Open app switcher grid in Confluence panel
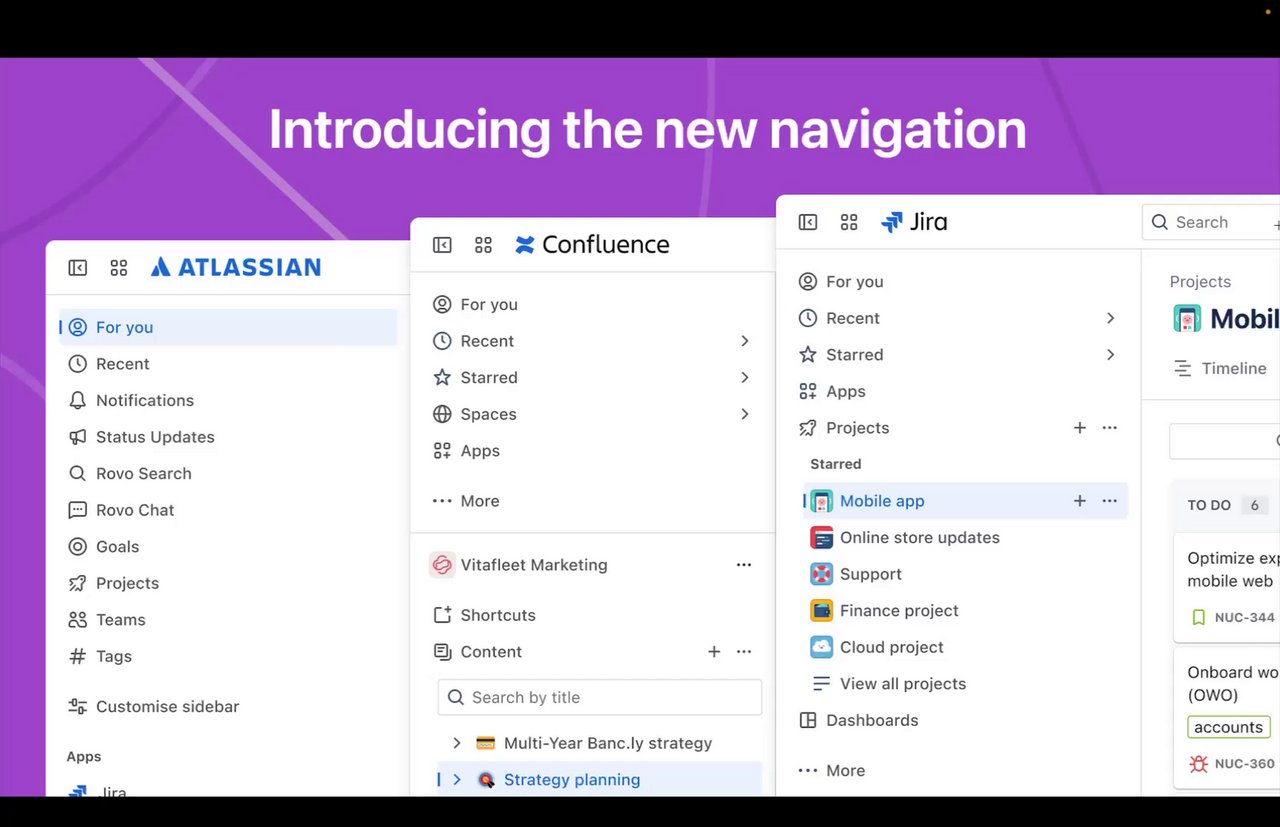 (x=484, y=245)
